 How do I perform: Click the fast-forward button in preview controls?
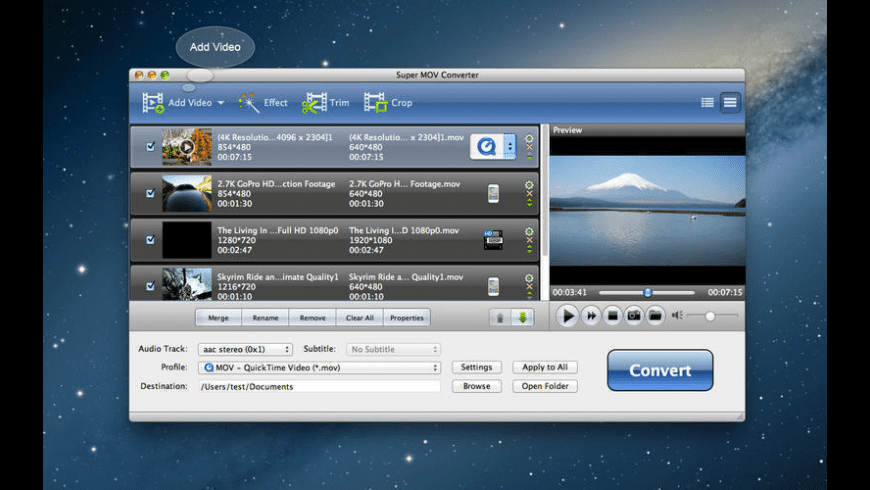click(x=591, y=316)
